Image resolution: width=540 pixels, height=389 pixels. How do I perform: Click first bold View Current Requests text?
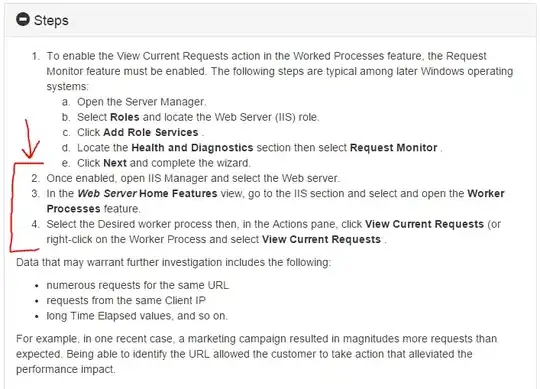424,224
